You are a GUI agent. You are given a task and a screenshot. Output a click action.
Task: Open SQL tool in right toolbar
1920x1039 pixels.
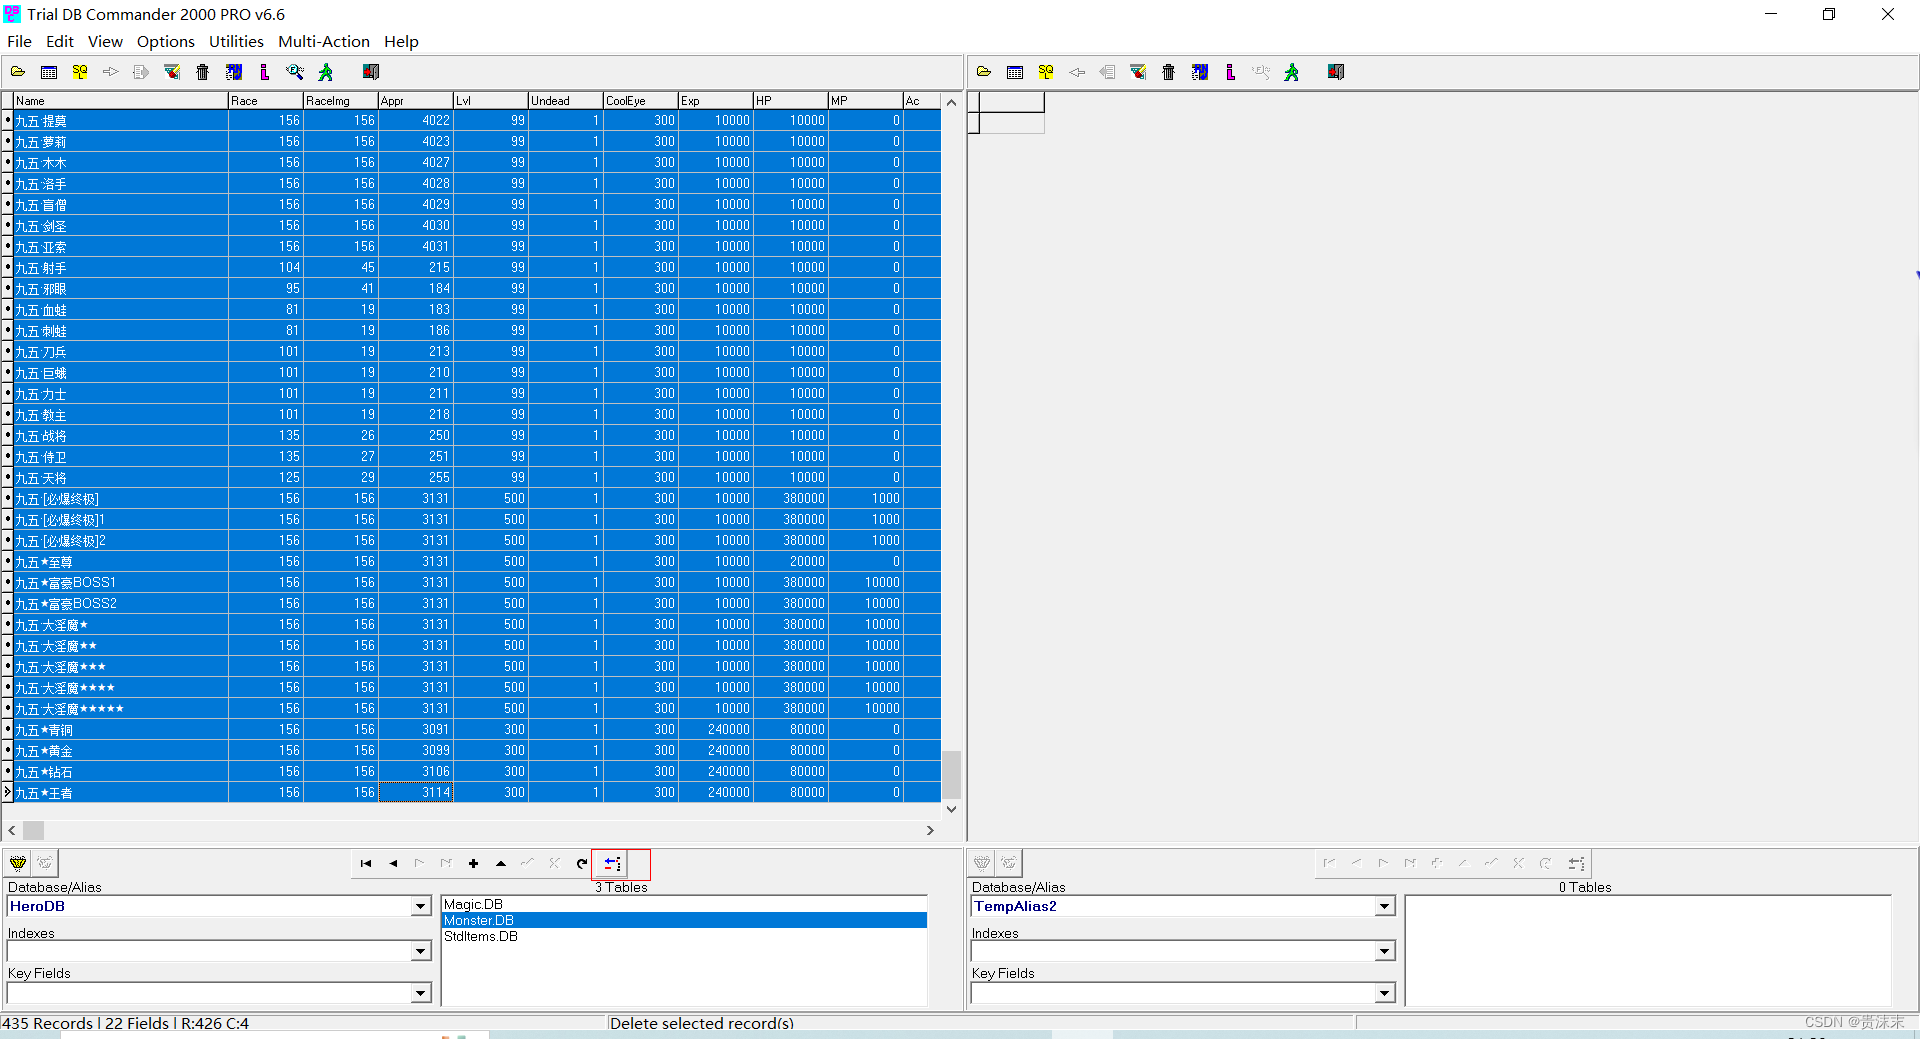pyautogui.click(x=1046, y=72)
